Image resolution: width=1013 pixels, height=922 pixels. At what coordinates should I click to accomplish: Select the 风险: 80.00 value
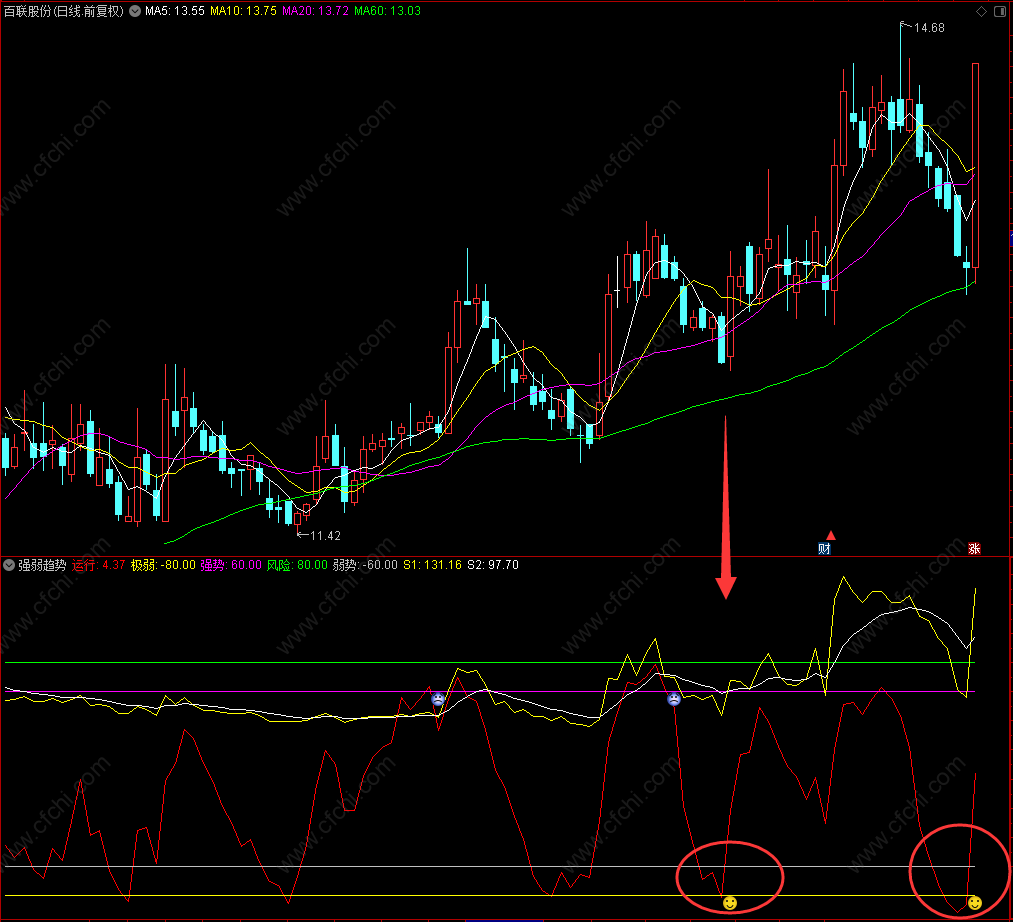(x=297, y=565)
